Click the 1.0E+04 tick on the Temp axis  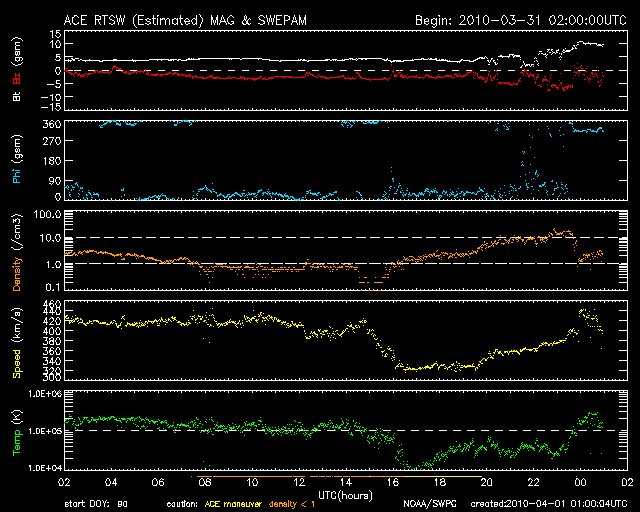pos(45,468)
